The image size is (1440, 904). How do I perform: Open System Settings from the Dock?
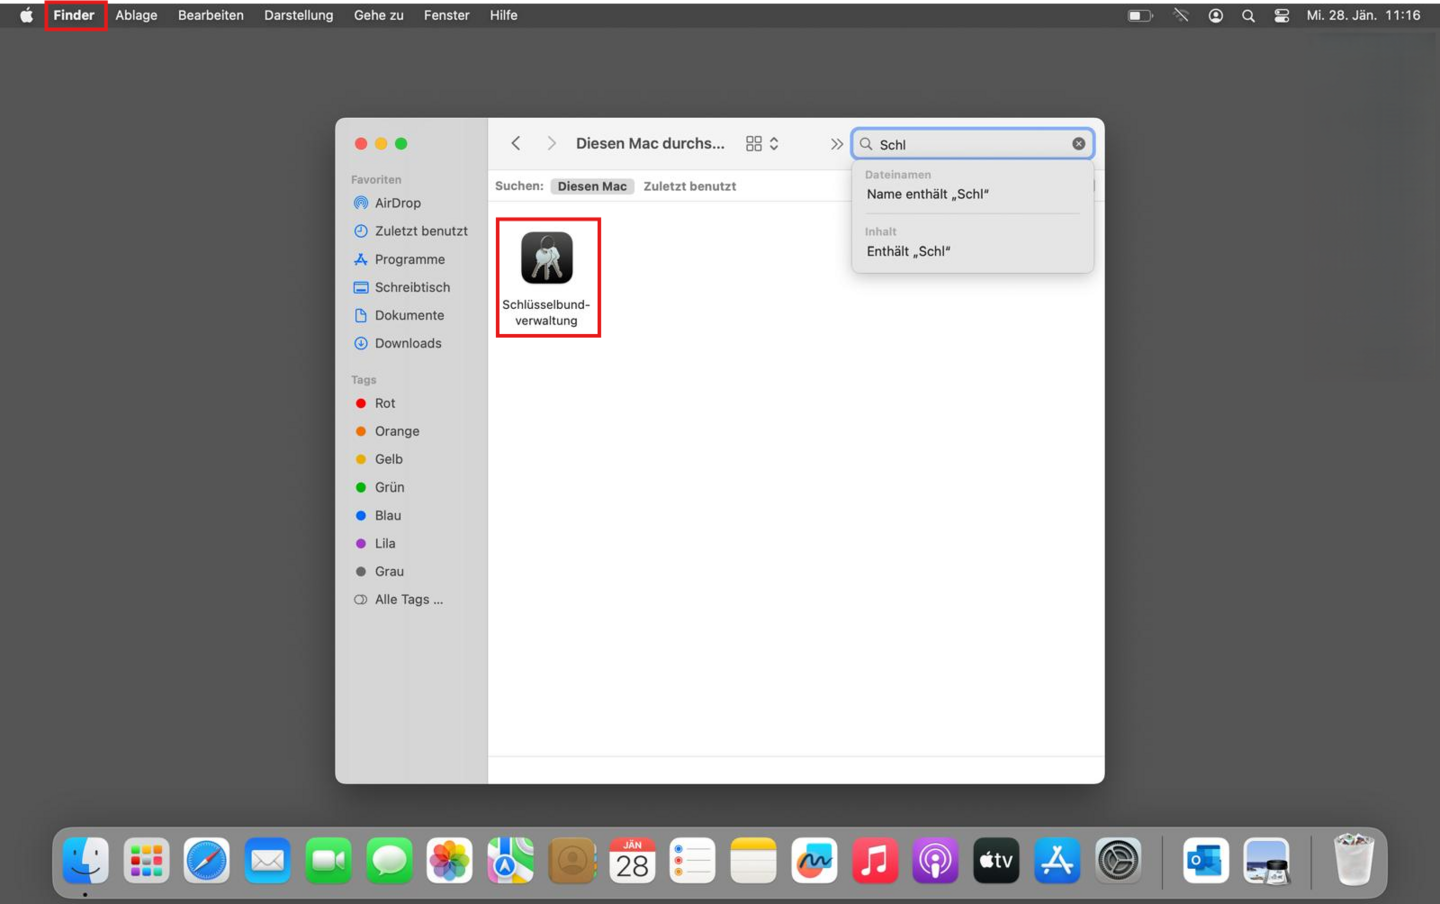[1118, 859]
